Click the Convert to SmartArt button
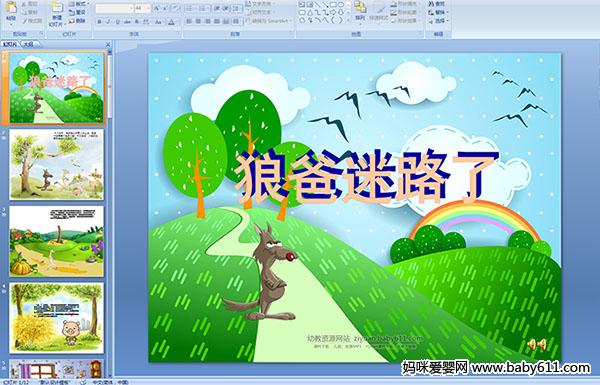This screenshot has width=600, height=385. (x=267, y=21)
